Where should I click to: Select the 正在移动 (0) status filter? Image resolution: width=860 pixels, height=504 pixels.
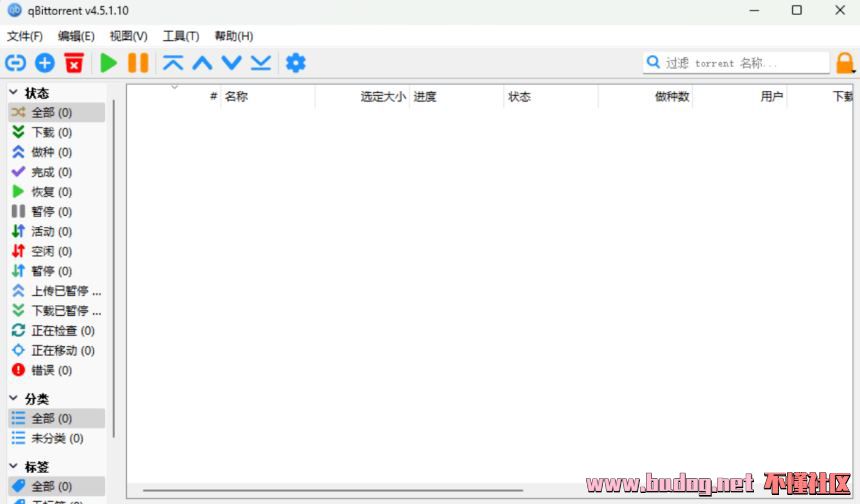pyautogui.click(x=56, y=350)
